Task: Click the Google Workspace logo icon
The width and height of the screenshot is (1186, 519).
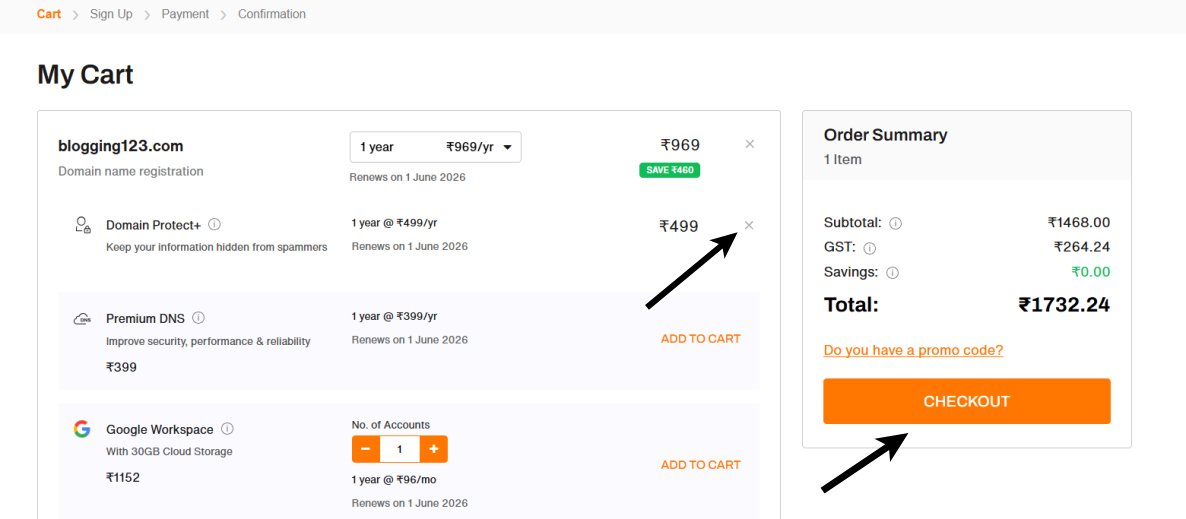Action: click(82, 429)
